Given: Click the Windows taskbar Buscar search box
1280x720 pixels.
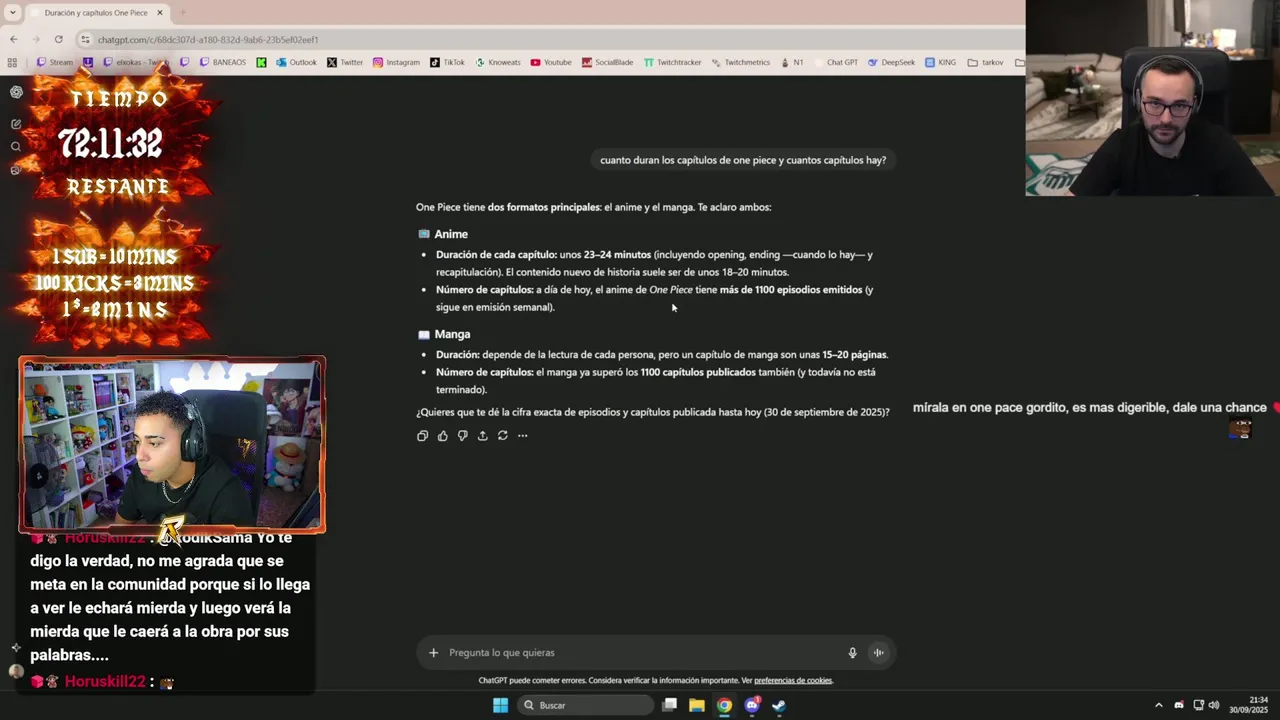Looking at the screenshot, I should (587, 705).
